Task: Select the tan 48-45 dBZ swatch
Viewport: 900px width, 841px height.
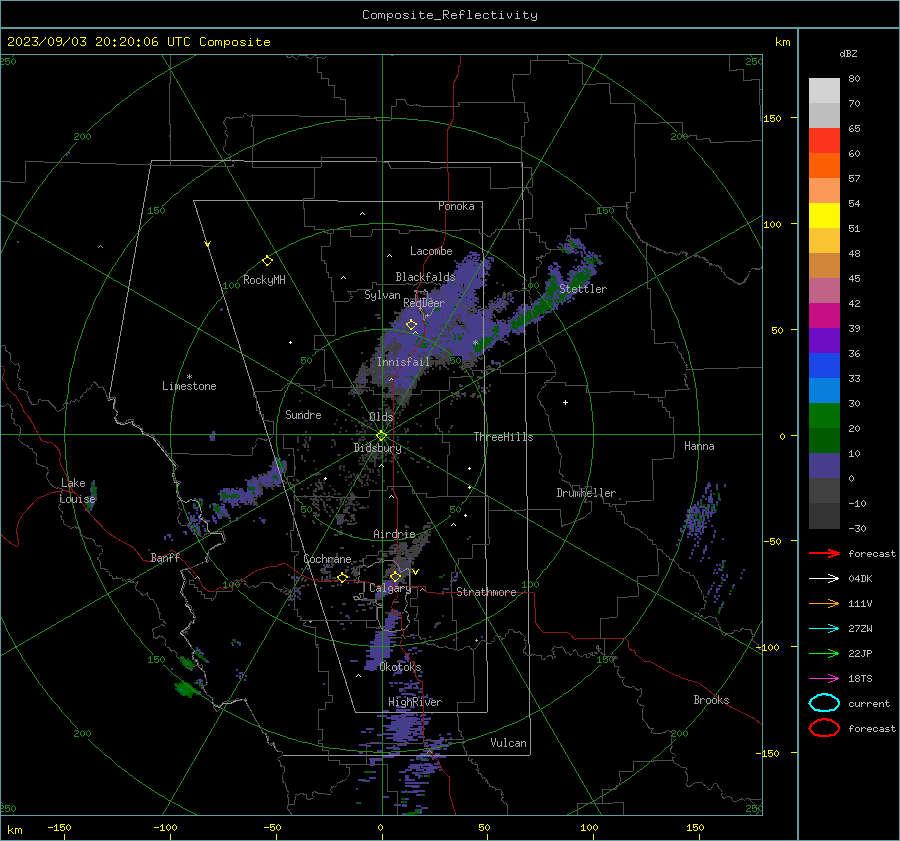Action: pyautogui.click(x=824, y=265)
